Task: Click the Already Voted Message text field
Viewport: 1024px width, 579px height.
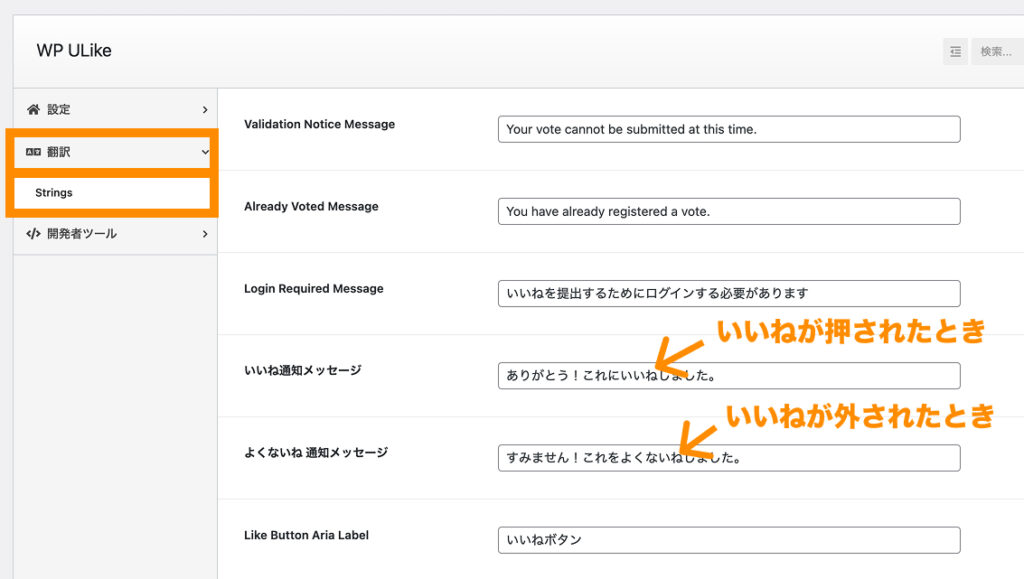Action: click(x=728, y=211)
